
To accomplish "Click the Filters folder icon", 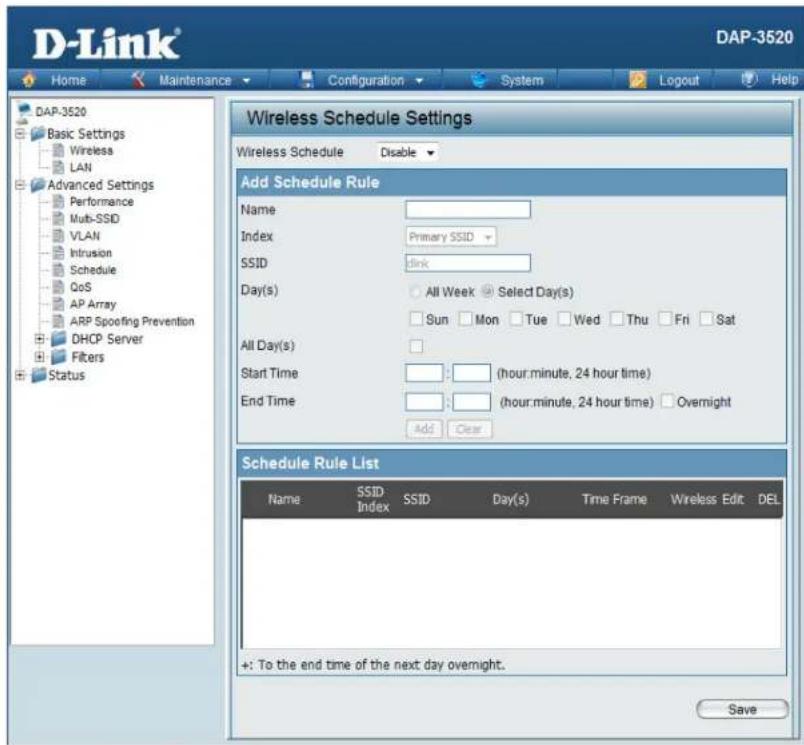I will (x=58, y=357).
